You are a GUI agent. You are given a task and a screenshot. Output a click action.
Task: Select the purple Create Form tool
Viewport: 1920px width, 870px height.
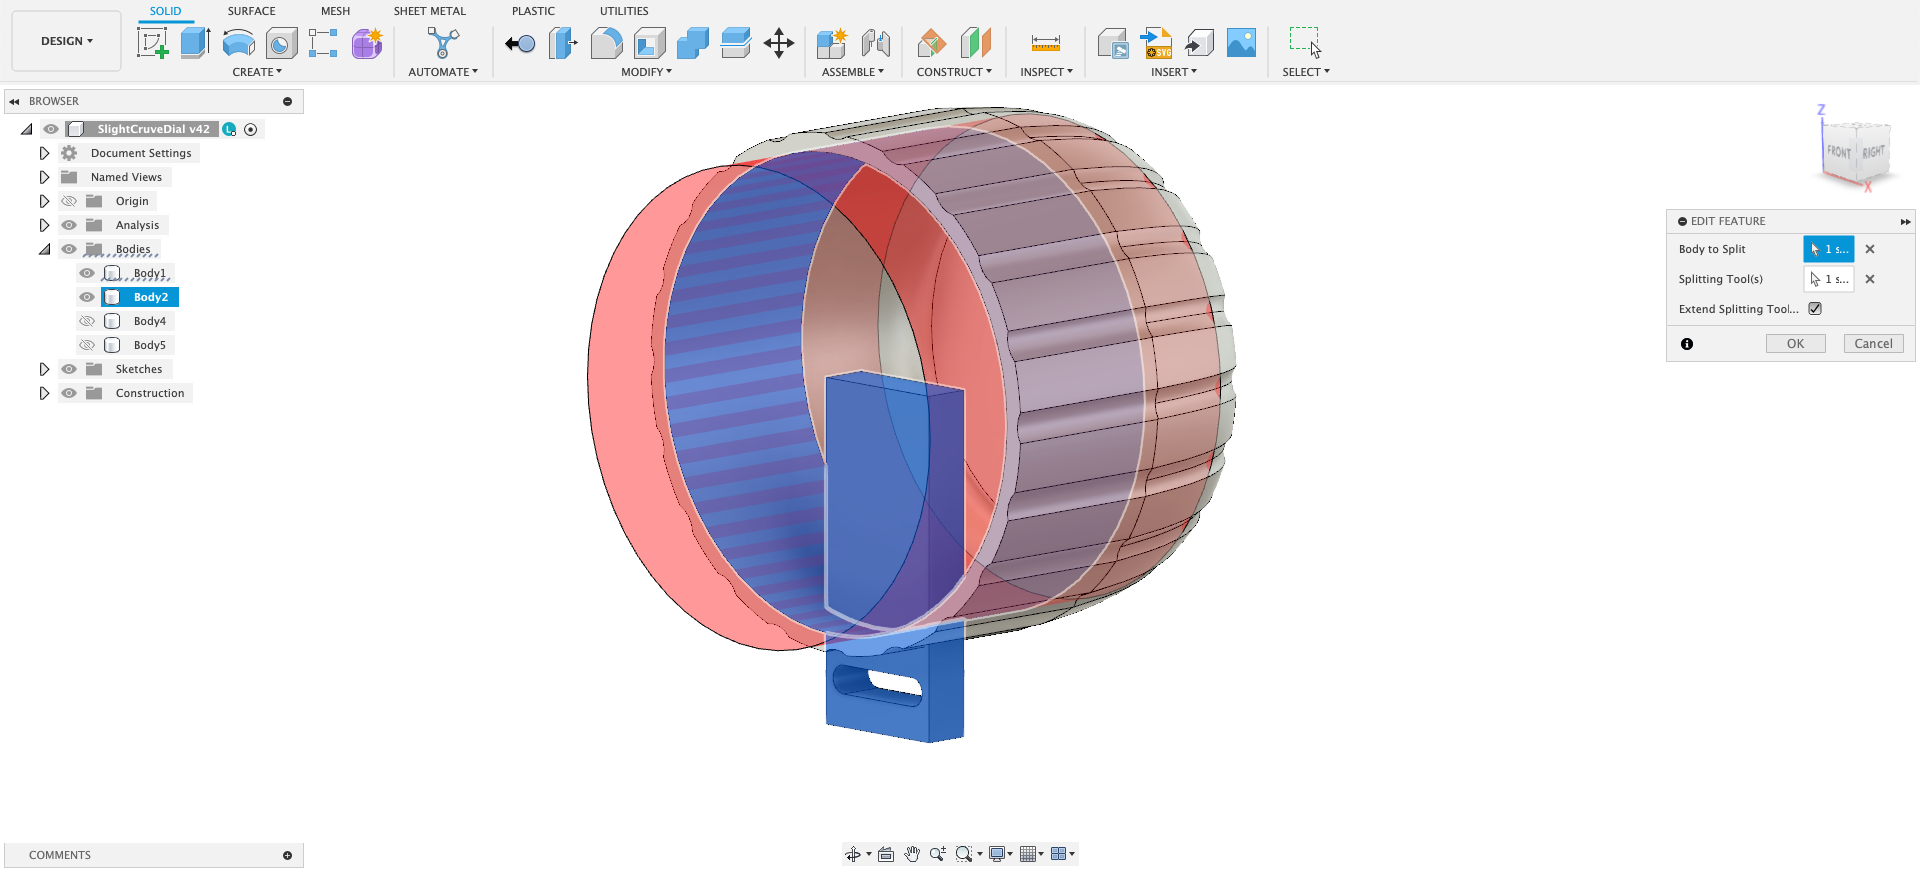[367, 43]
